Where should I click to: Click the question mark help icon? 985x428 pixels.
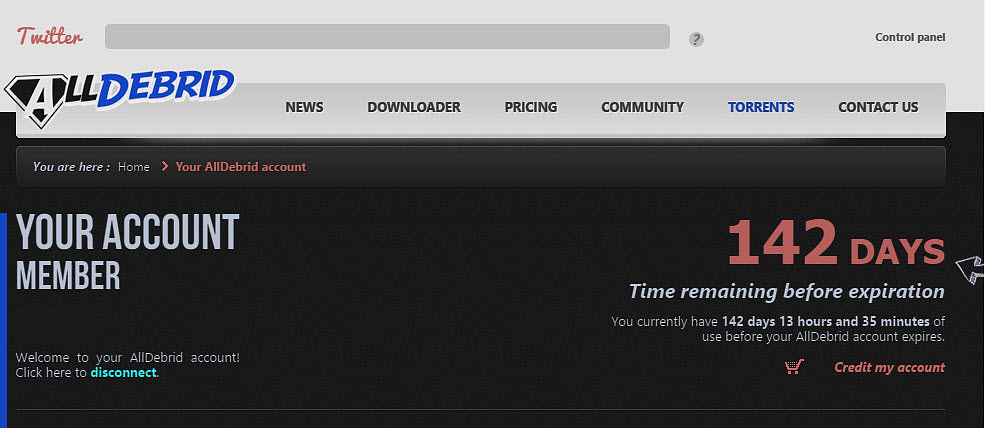(696, 39)
